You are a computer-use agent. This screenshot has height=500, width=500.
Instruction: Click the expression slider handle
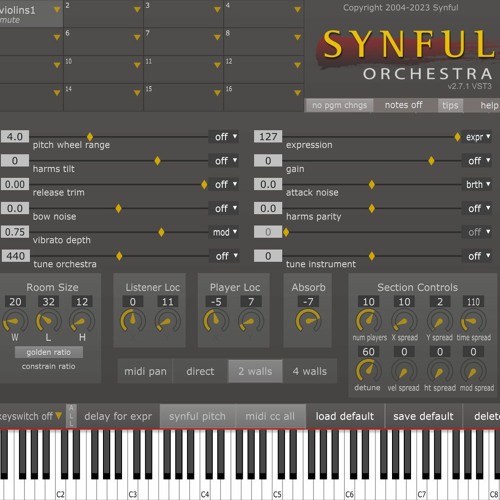click(x=457, y=137)
